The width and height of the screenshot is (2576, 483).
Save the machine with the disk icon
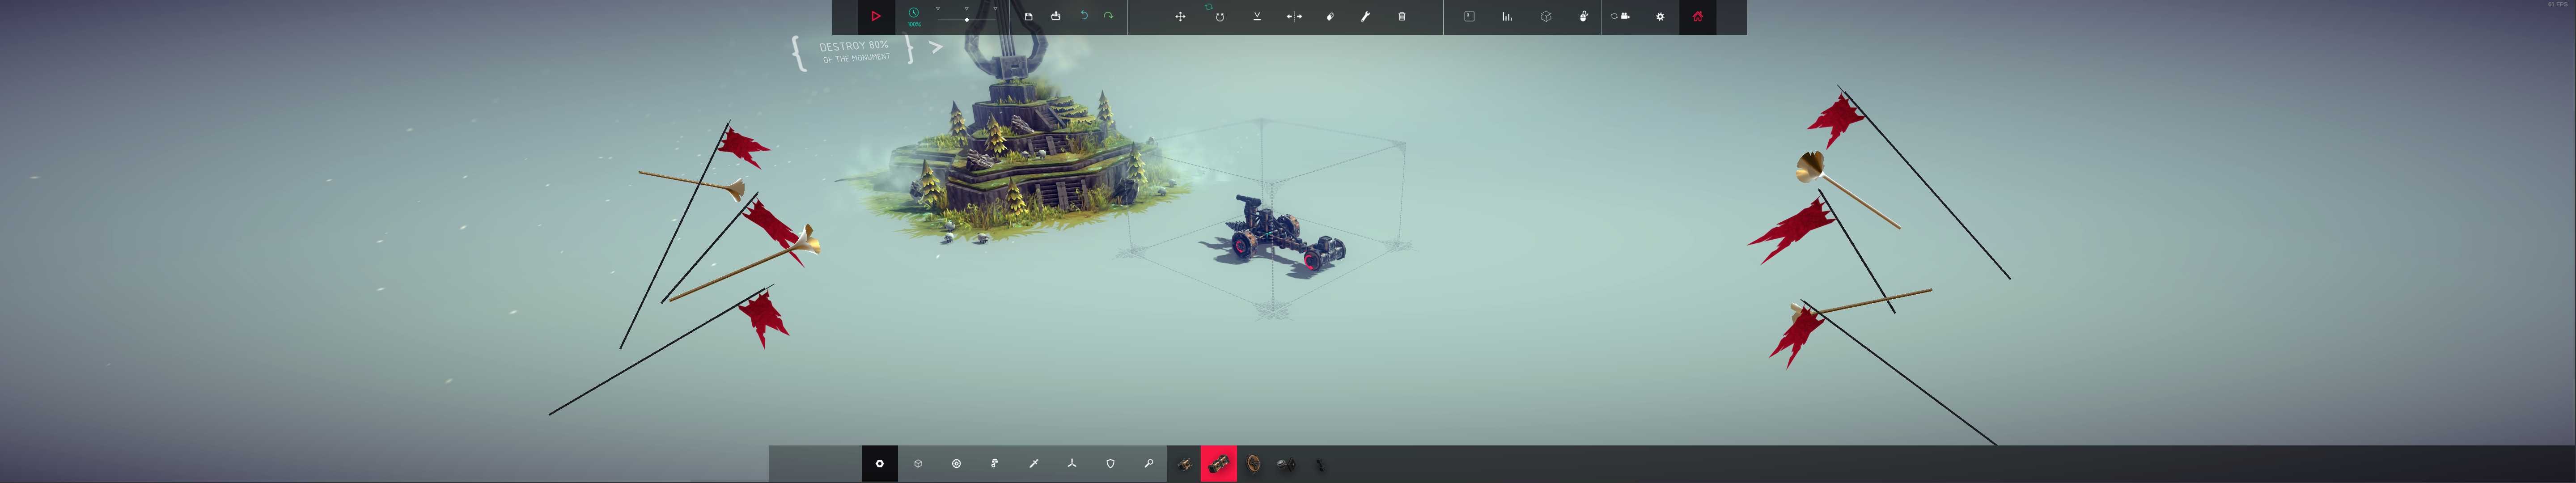pos(1028,16)
